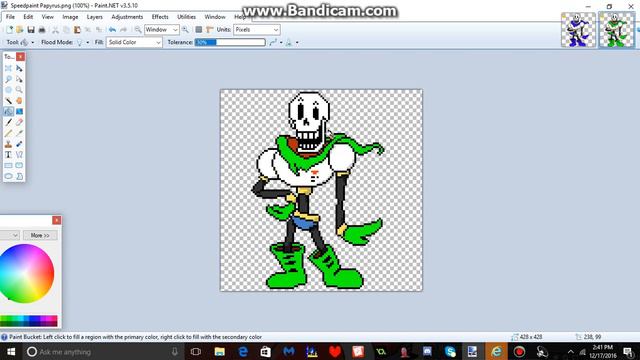Image resolution: width=640 pixels, height=360 pixels.
Task: Toggle the pixel grid button
Action: point(199,29)
